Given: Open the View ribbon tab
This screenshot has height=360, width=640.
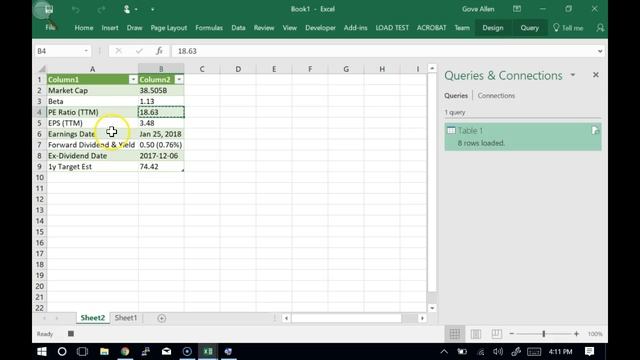Looking at the screenshot, I should (289, 28).
